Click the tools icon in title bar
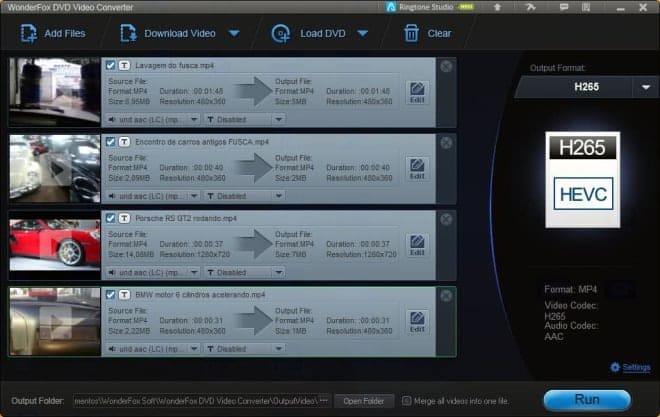This screenshot has height=417, width=660. tap(531, 7)
